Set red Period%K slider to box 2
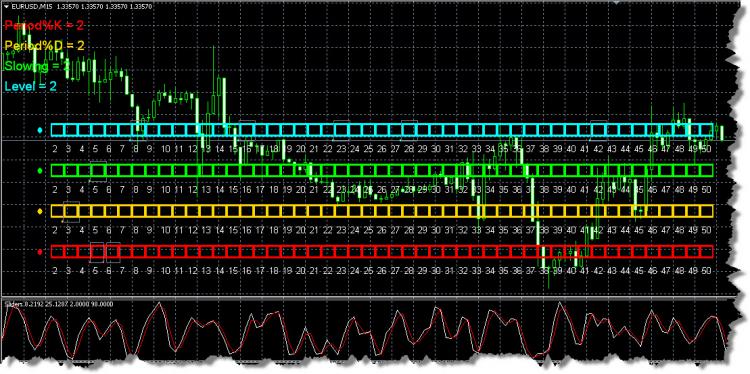Screen dimensions: 750x374 coord(57,252)
